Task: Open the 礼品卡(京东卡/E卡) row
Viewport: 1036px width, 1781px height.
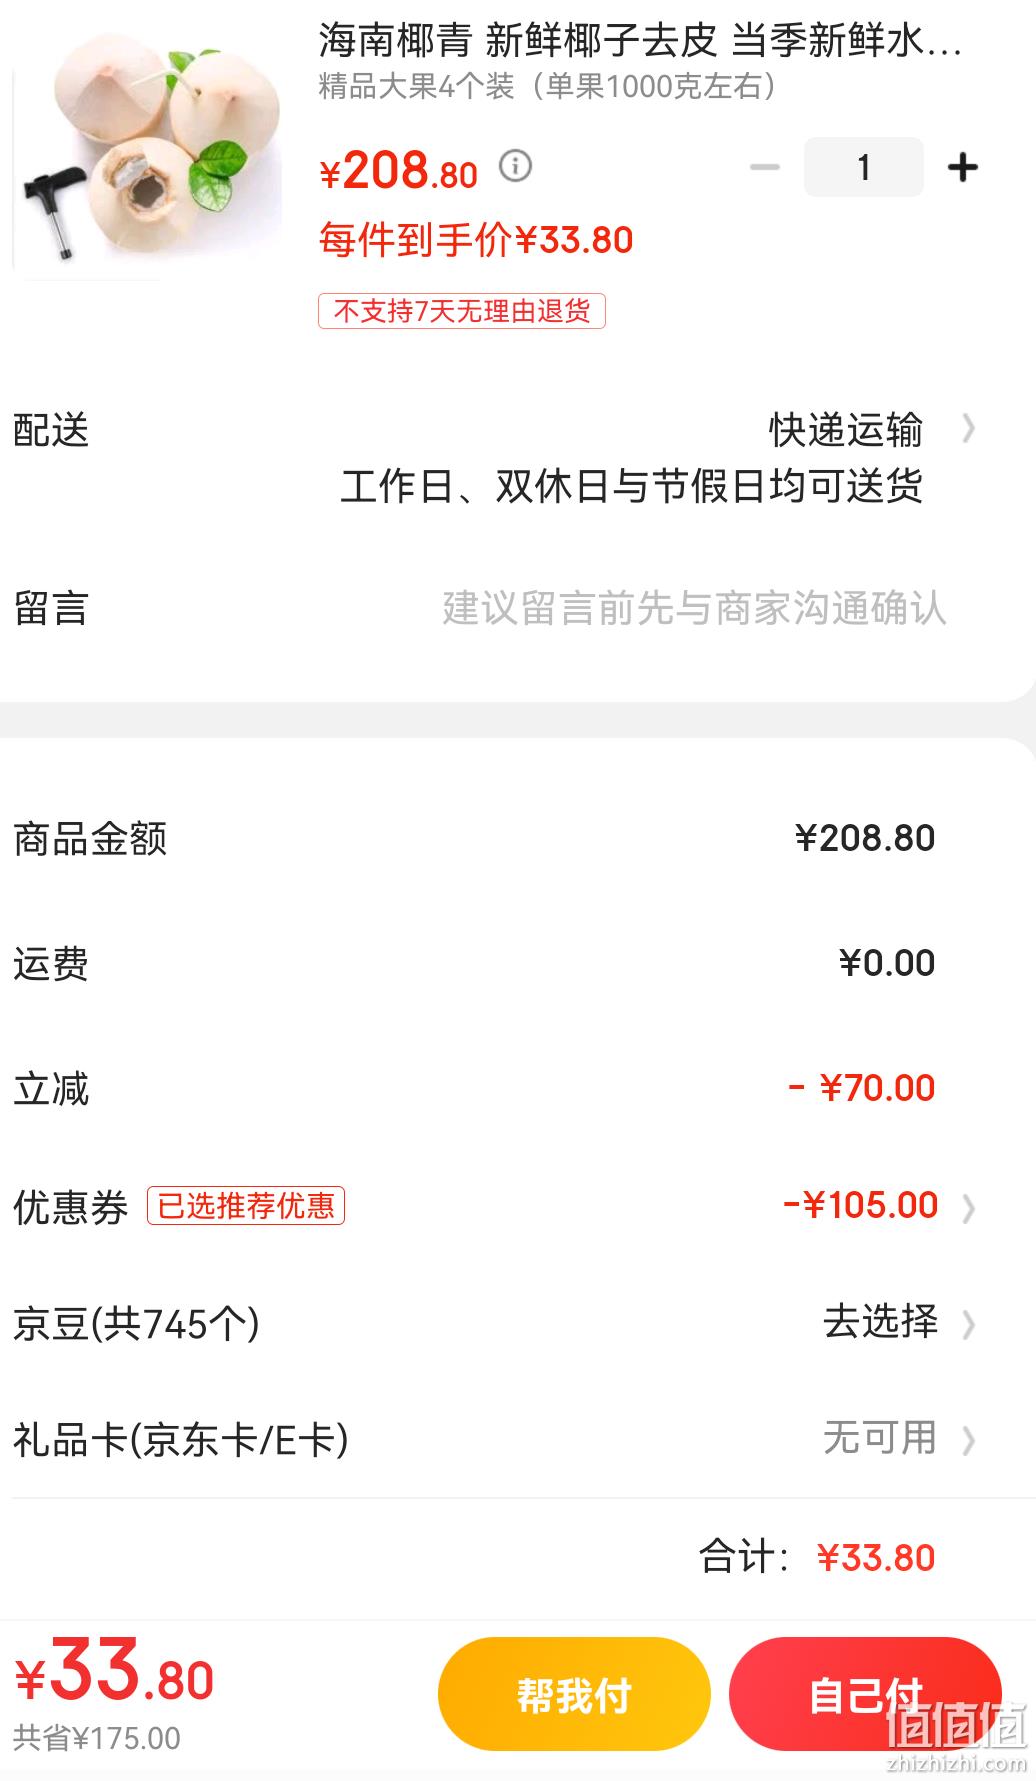Action: (518, 1440)
